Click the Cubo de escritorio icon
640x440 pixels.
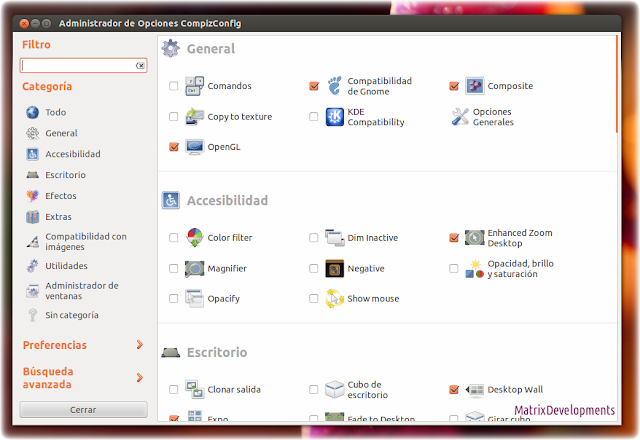335,389
